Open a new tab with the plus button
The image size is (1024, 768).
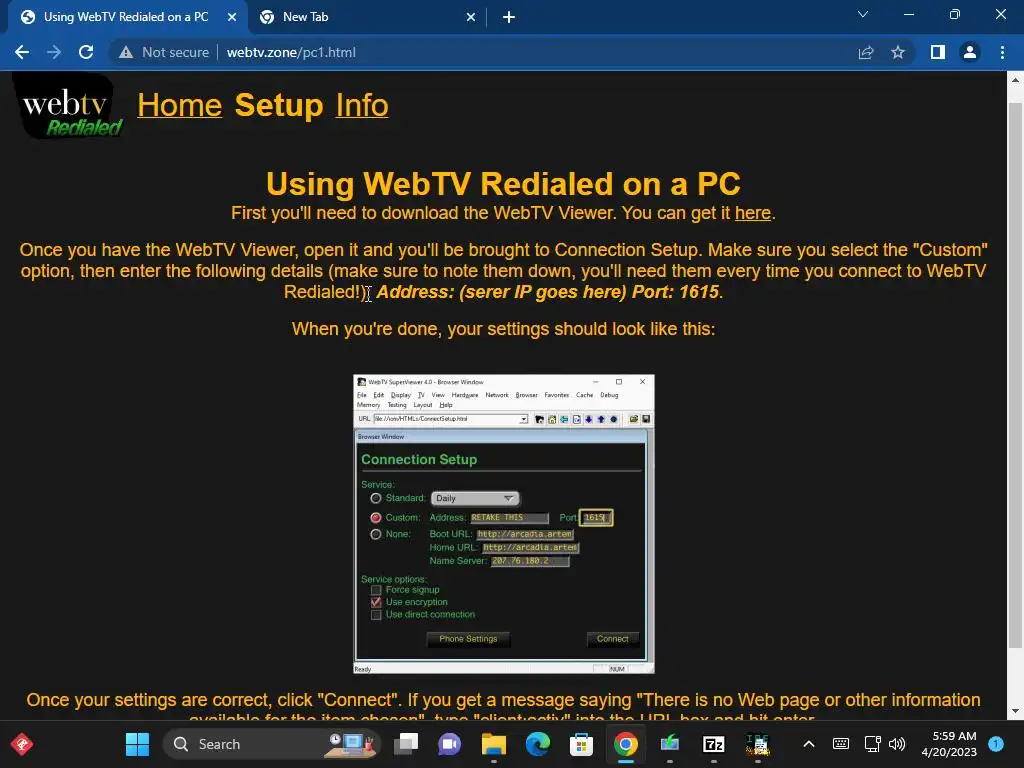coord(509,18)
